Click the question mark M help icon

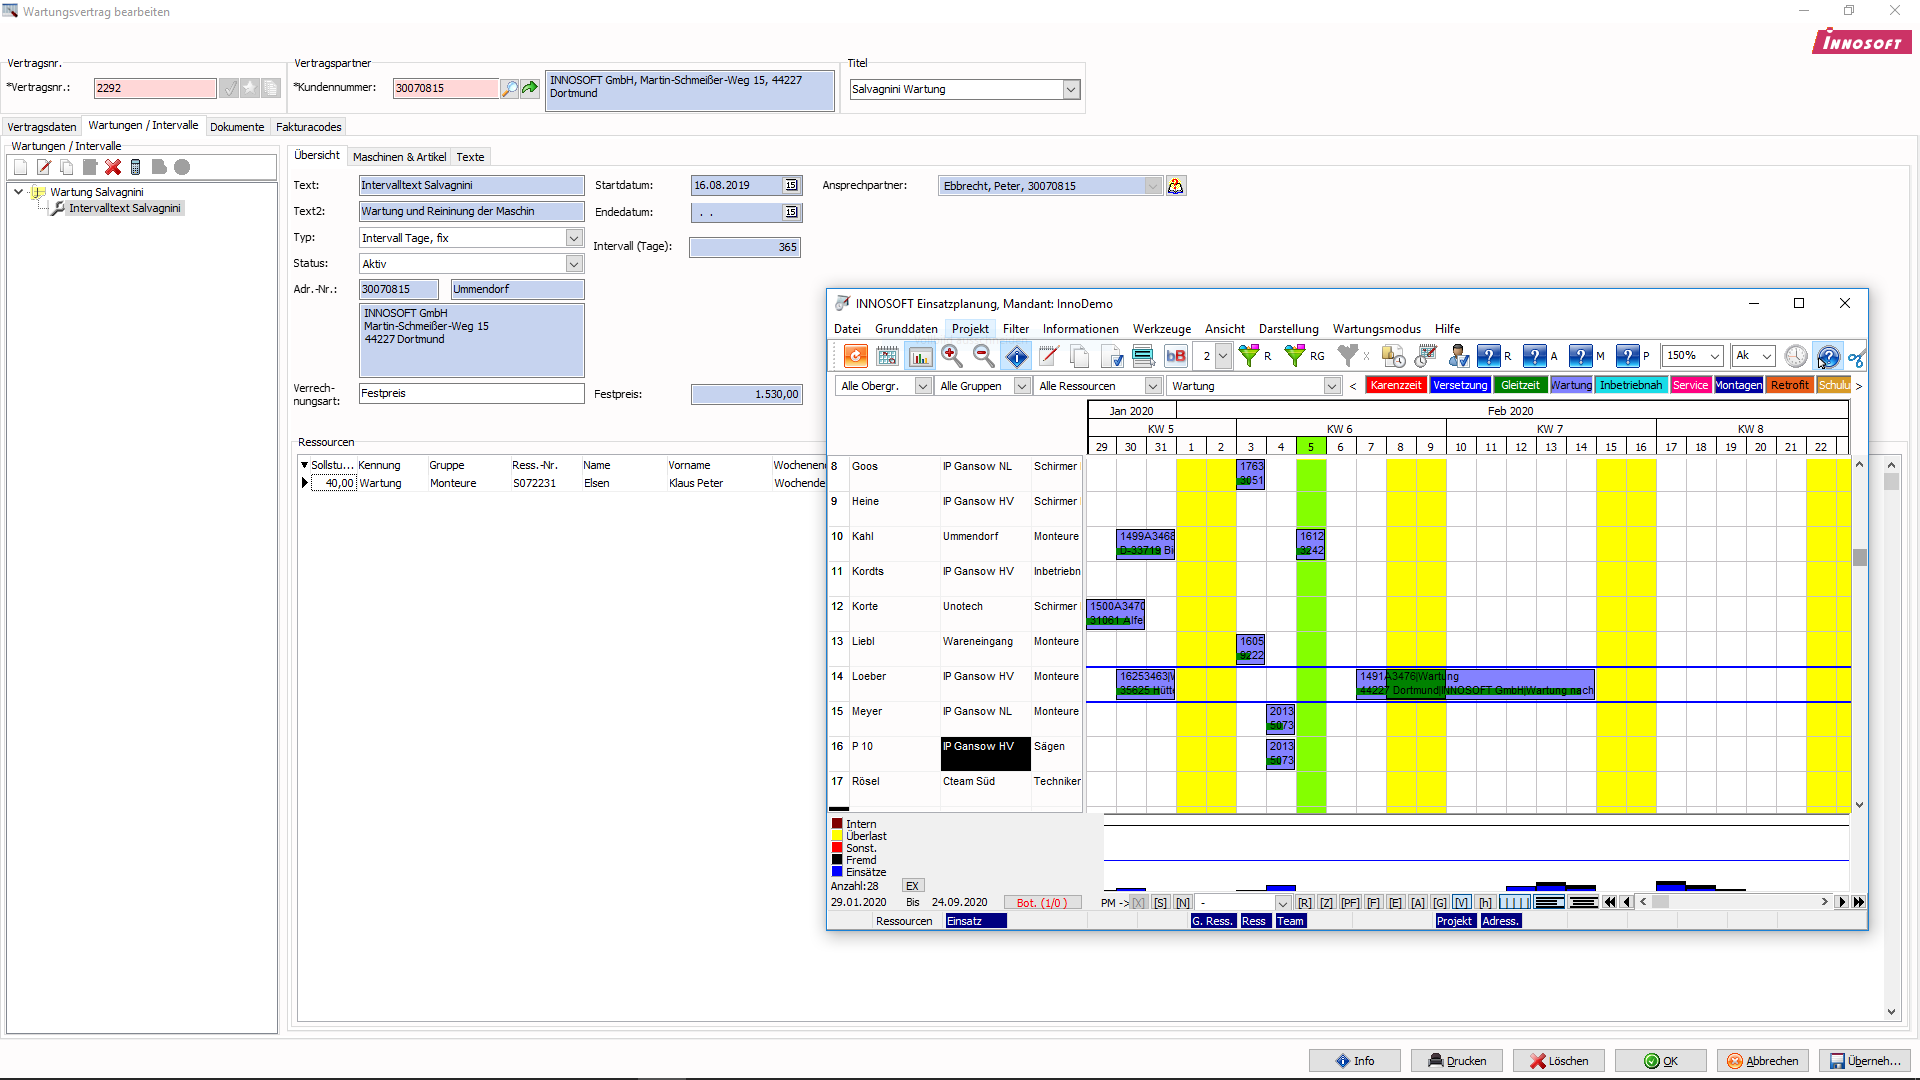pyautogui.click(x=1585, y=356)
